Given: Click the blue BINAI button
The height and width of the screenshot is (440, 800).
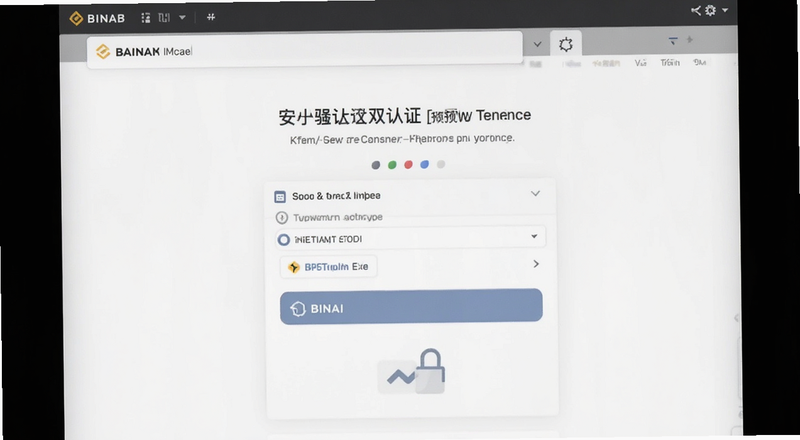Looking at the screenshot, I should click(x=411, y=306).
